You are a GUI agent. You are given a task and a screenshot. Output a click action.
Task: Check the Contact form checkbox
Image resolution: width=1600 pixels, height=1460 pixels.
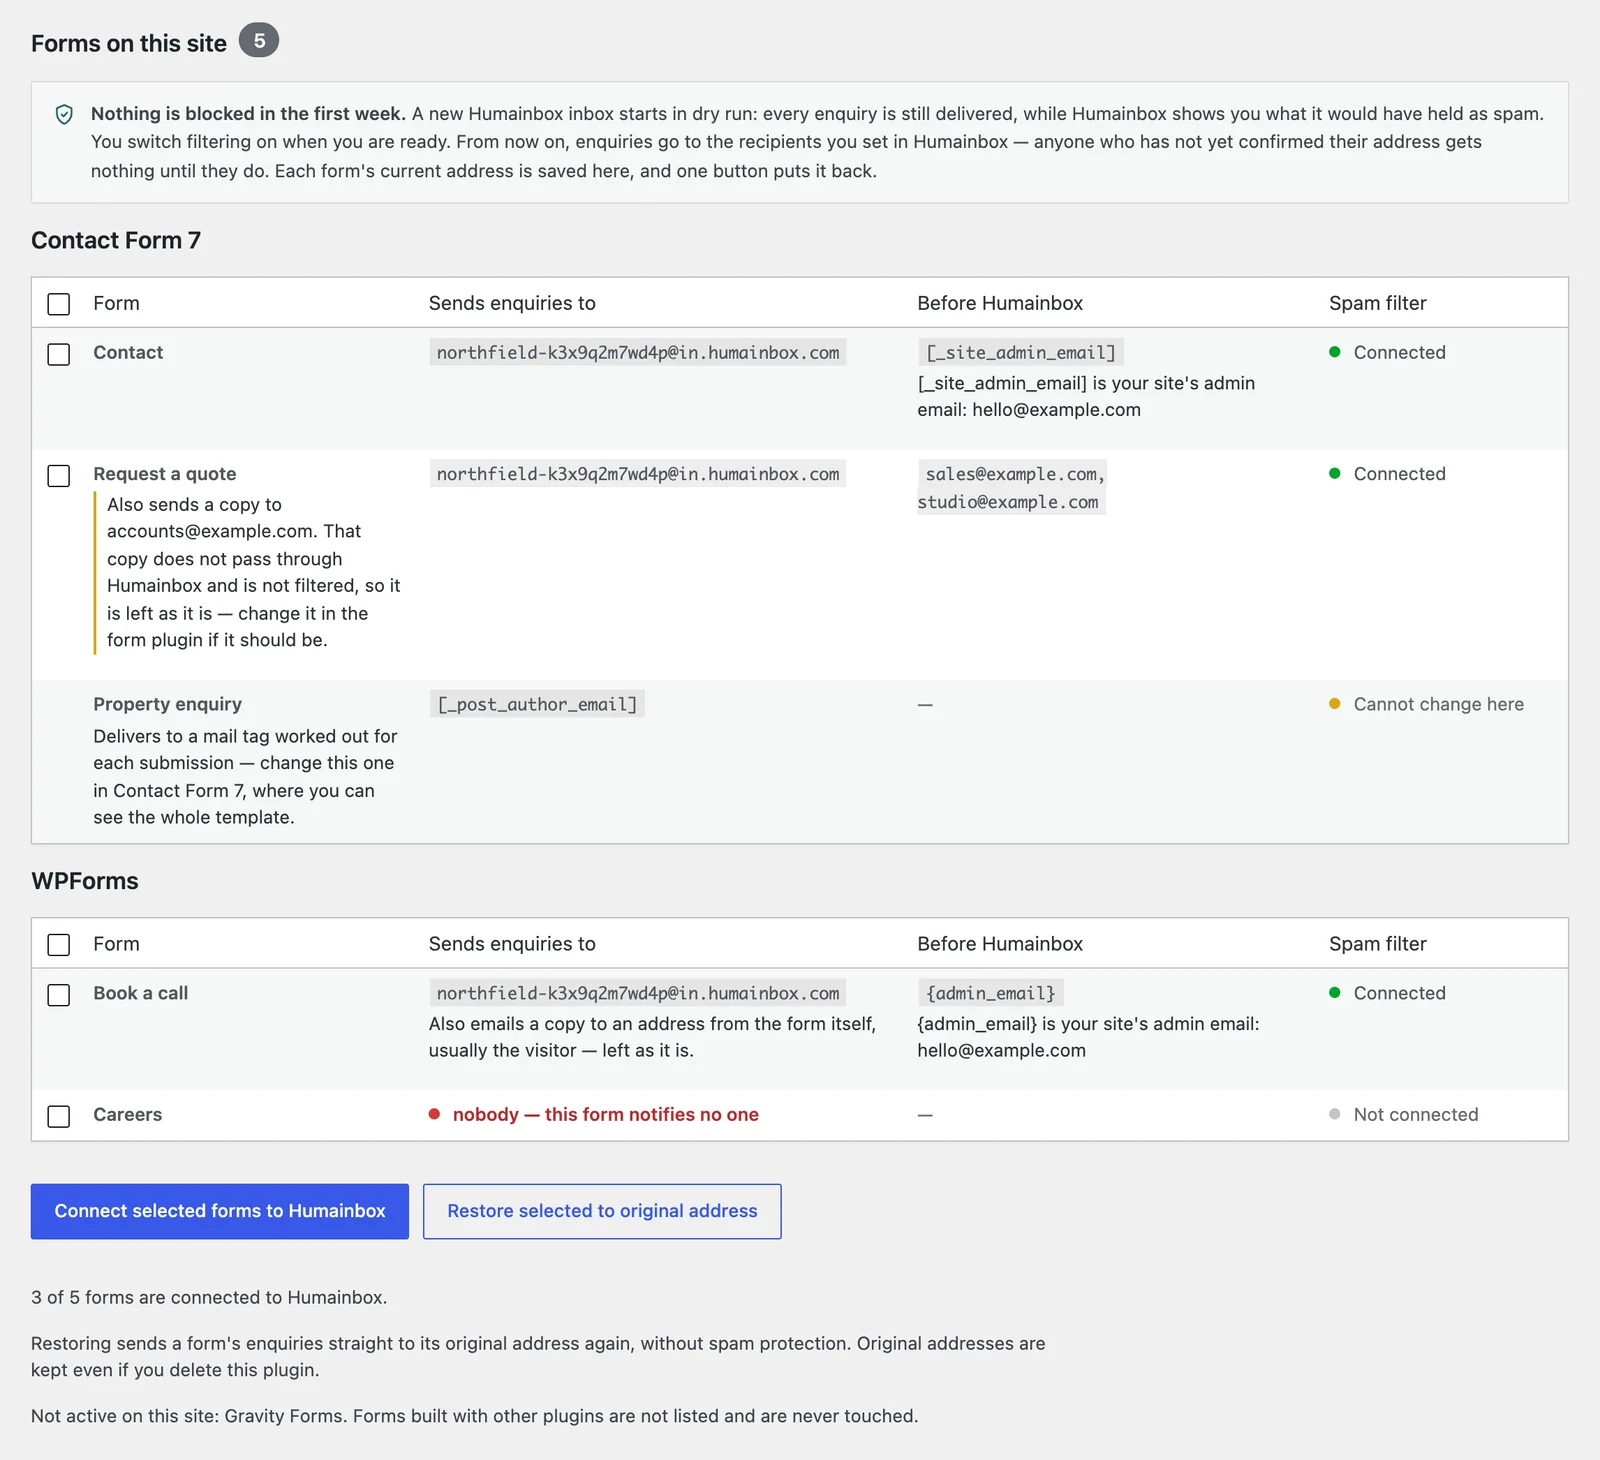click(59, 354)
